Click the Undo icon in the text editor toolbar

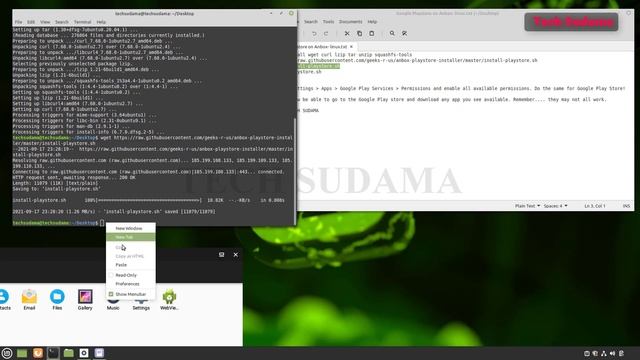click(314, 33)
